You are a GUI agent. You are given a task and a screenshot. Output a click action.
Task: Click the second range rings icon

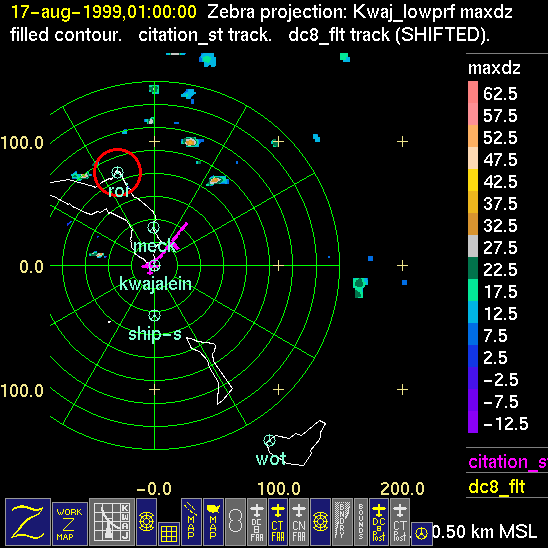coord(320,522)
